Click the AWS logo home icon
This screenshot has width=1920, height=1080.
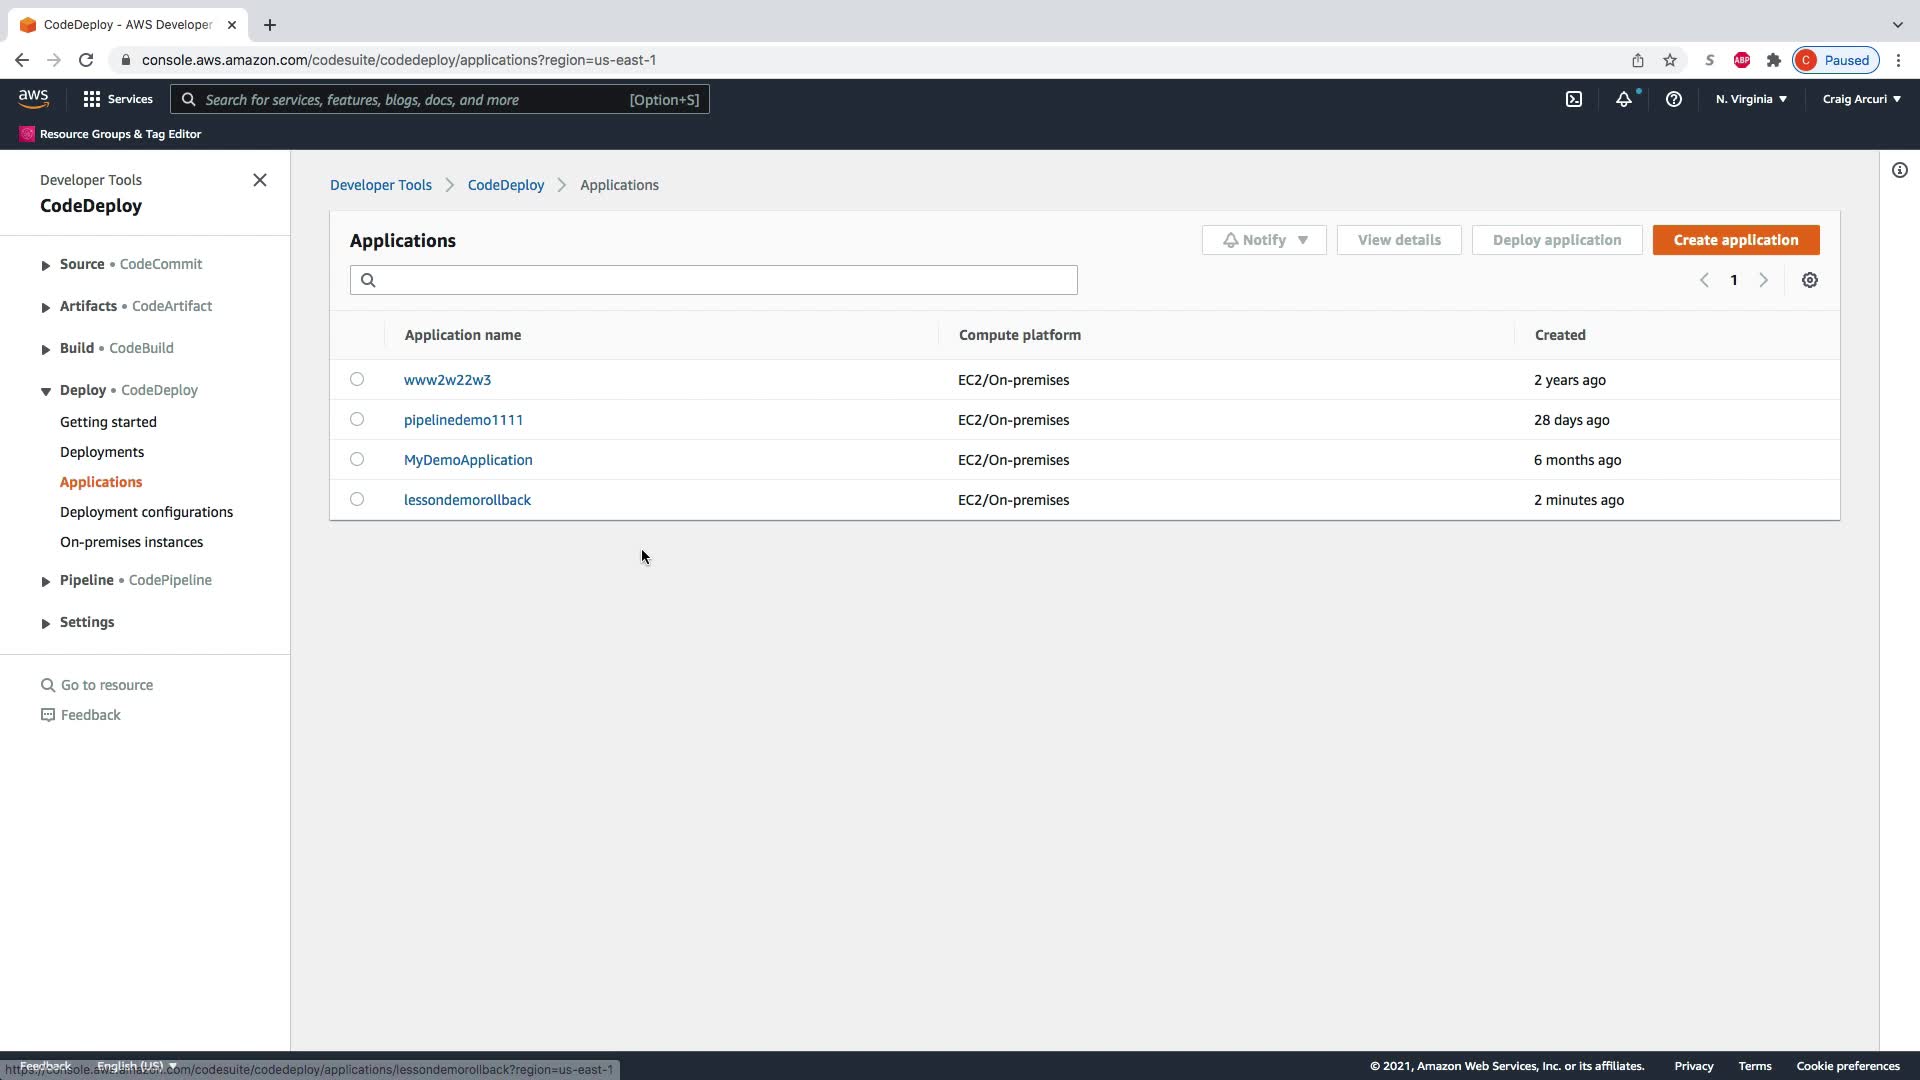(x=33, y=98)
